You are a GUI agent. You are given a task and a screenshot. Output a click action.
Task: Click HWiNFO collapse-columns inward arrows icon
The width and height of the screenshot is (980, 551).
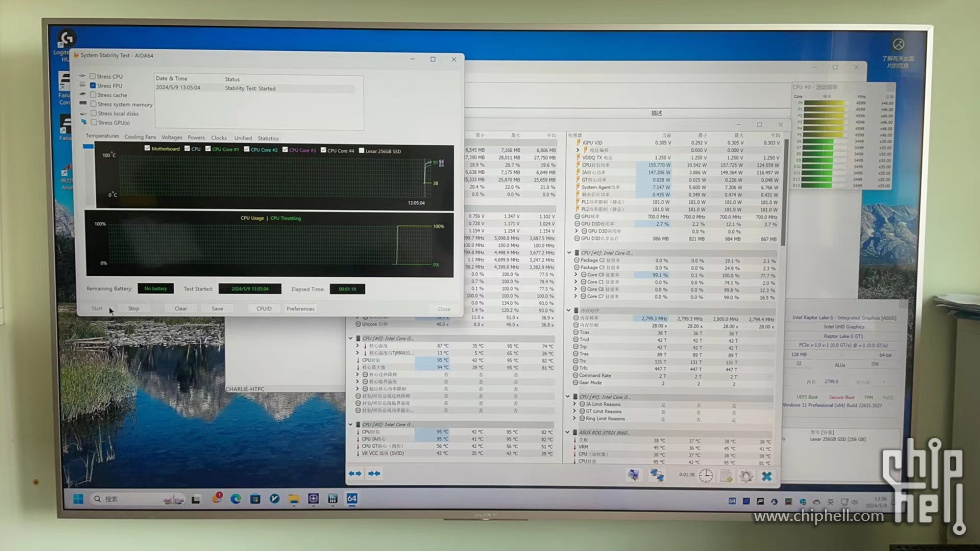click(374, 474)
